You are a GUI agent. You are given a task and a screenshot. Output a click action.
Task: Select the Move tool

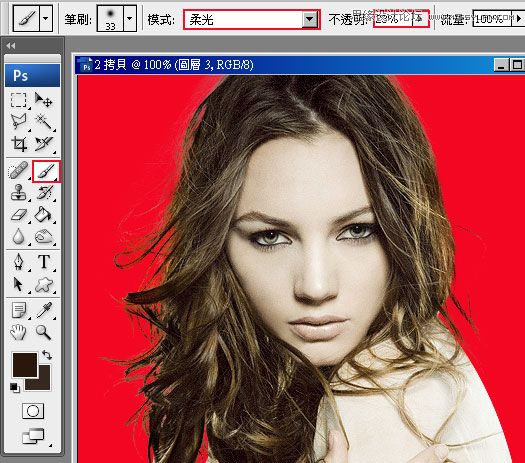(44, 100)
